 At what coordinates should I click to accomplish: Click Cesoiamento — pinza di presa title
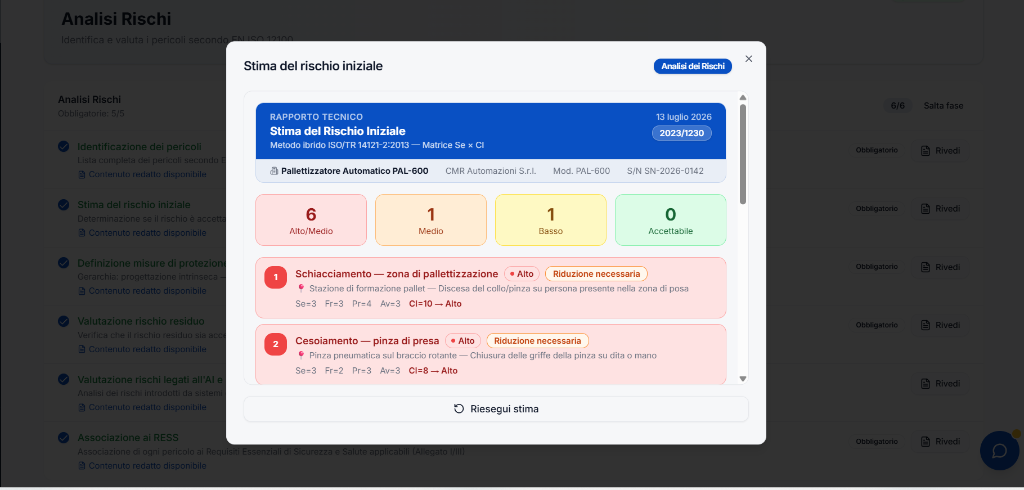pos(367,341)
